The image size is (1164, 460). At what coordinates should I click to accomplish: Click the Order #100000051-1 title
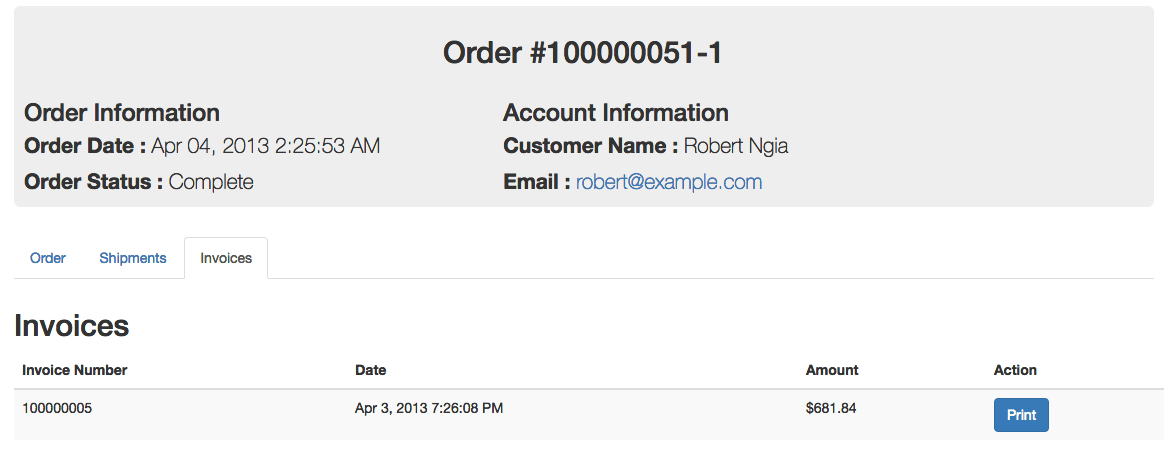[x=582, y=54]
